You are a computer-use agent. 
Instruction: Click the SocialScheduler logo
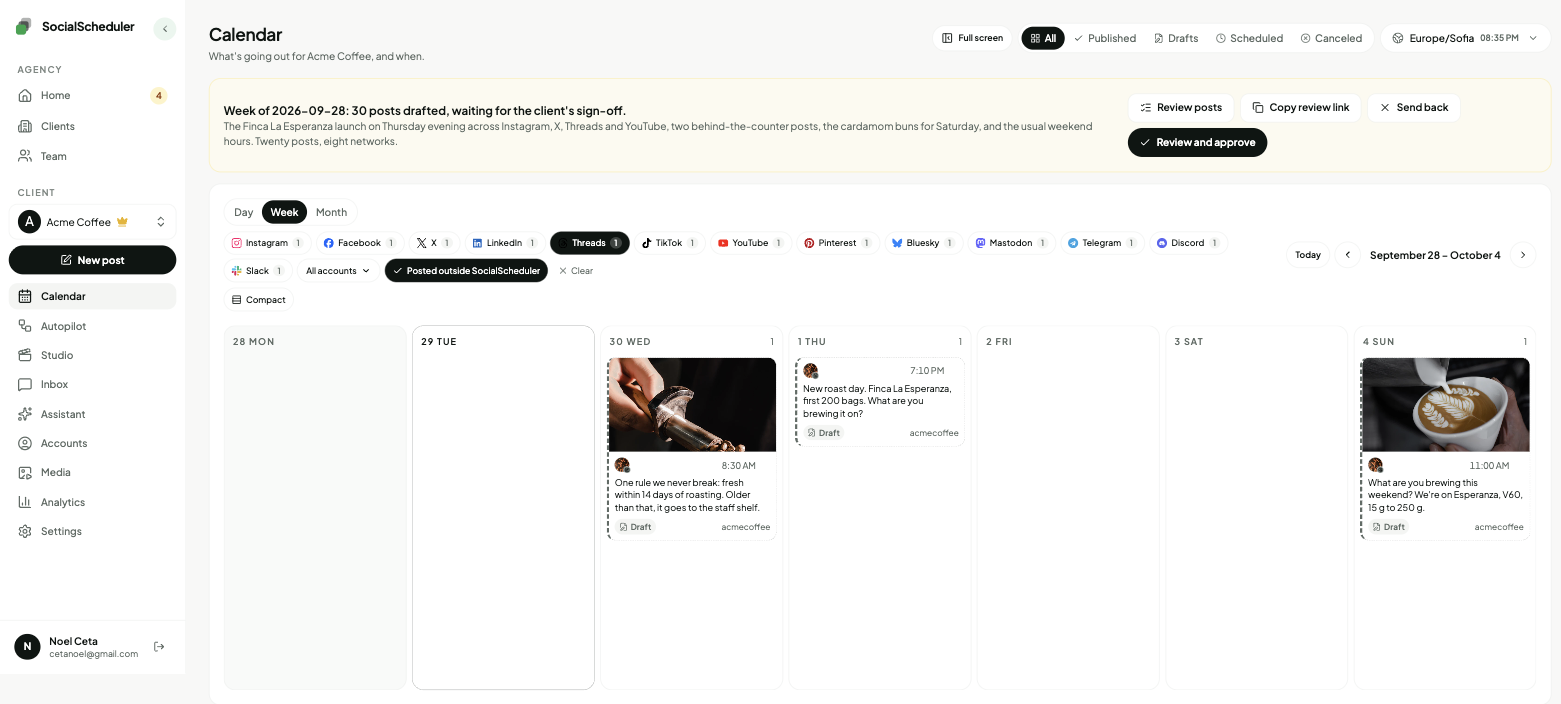(x=76, y=27)
